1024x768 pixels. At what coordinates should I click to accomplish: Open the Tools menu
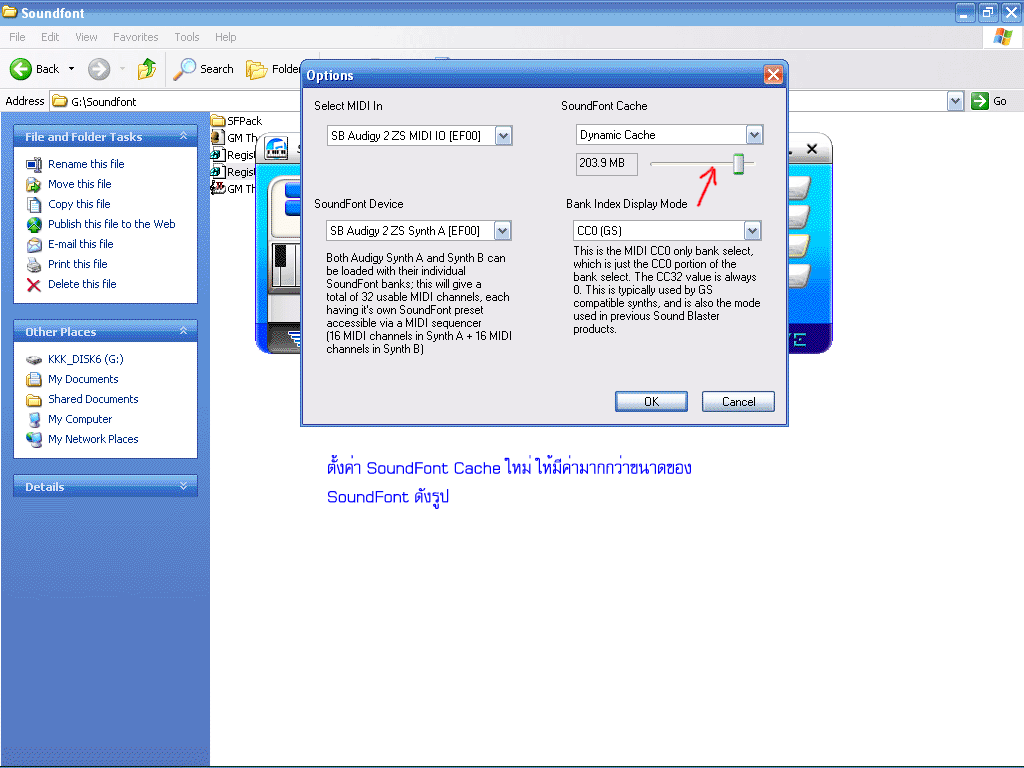point(187,37)
